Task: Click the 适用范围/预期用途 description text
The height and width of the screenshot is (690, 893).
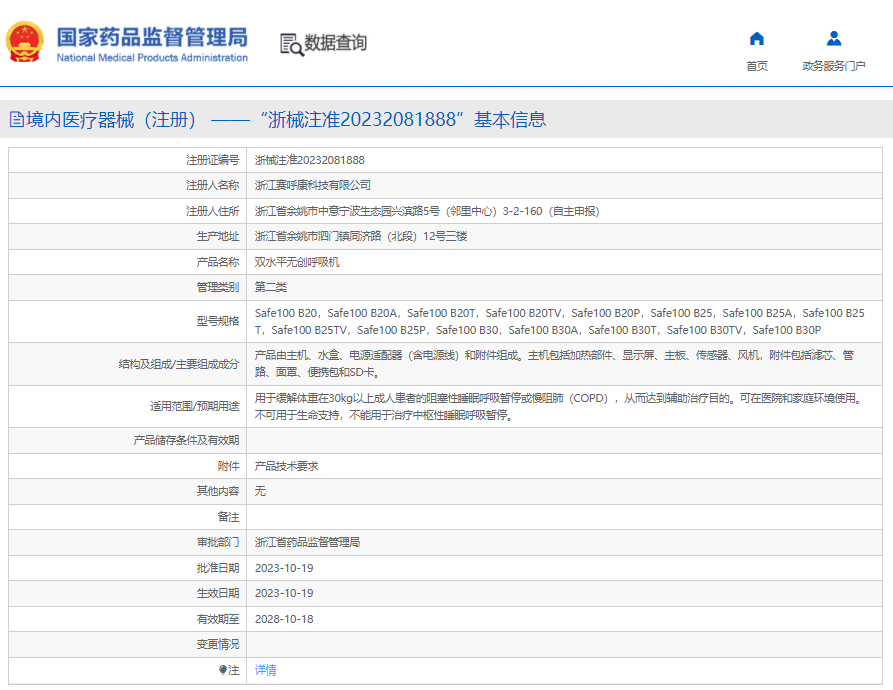Action: [x=560, y=406]
